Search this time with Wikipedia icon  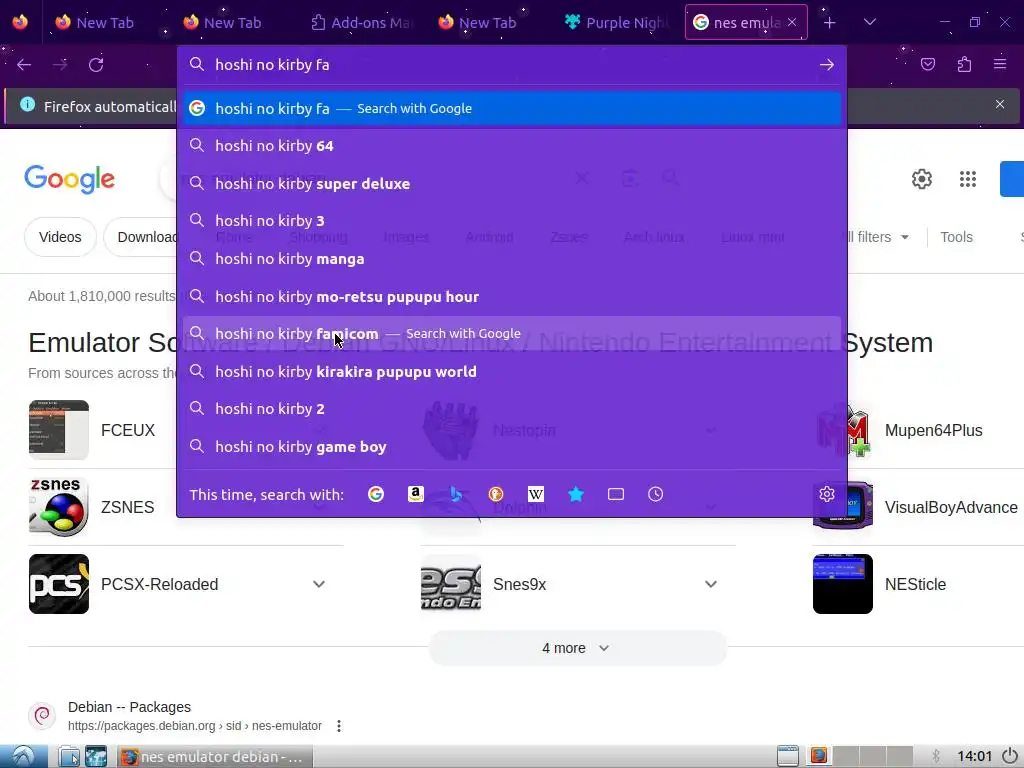[x=536, y=494]
